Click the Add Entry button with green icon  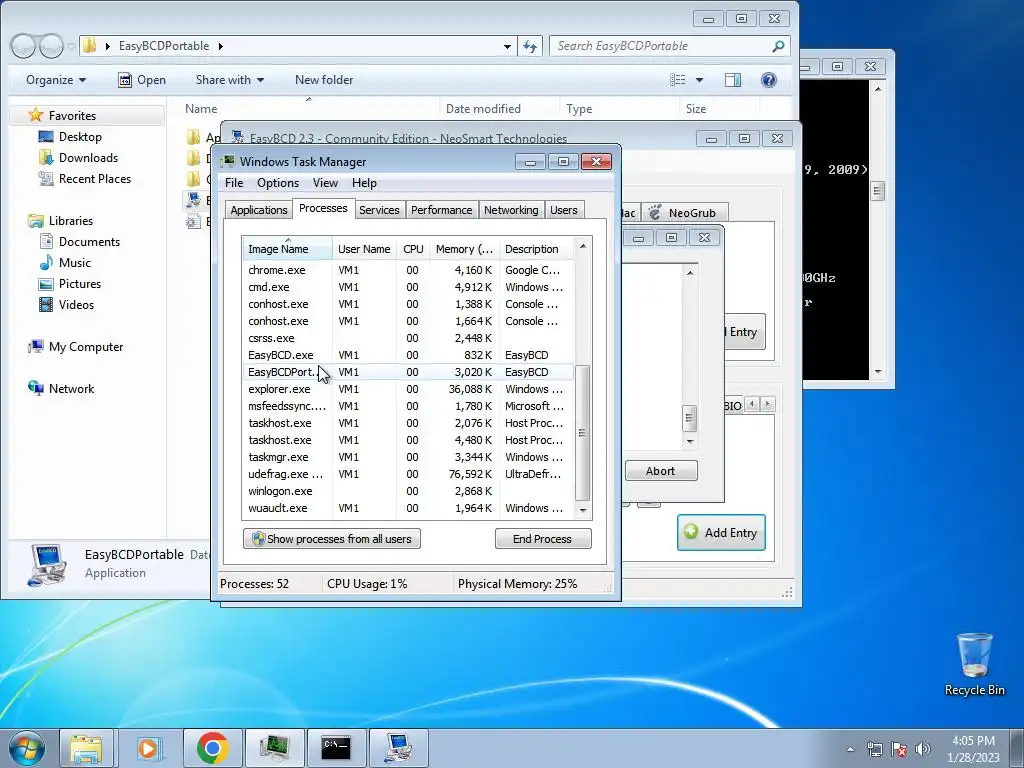click(x=721, y=532)
